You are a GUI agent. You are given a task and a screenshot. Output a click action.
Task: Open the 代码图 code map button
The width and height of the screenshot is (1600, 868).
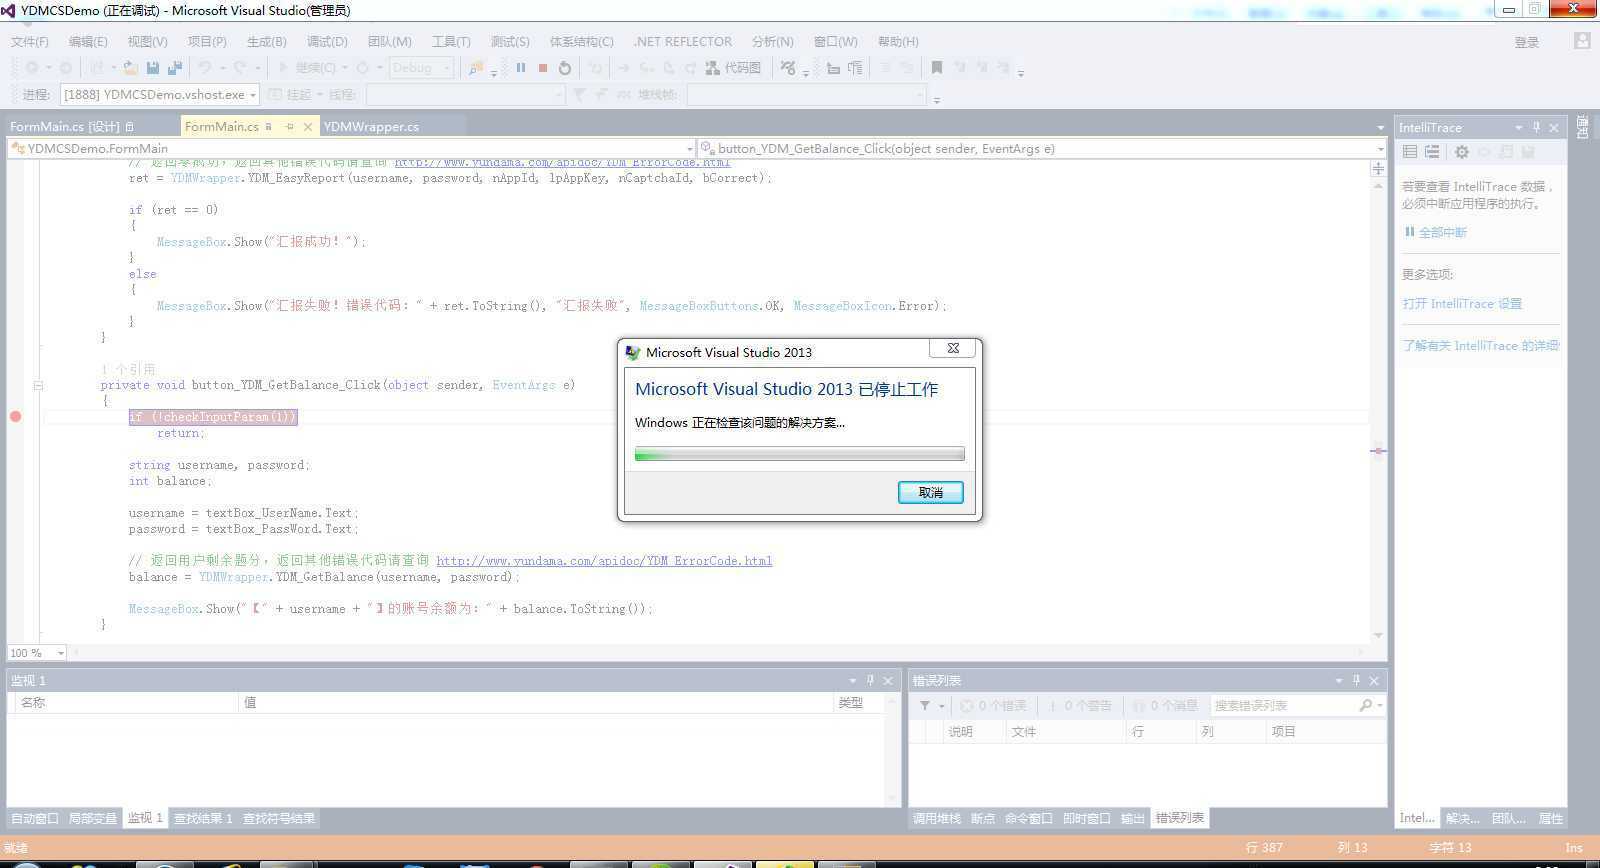click(734, 68)
